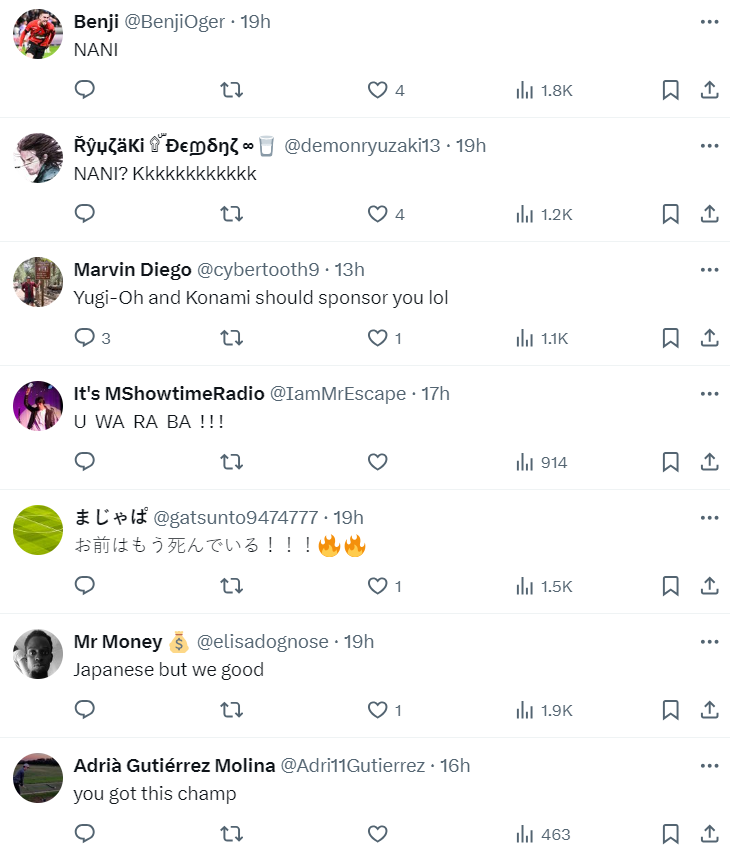The image size is (730, 861).
Task: Like the U WA RA BA tweet
Action: pyautogui.click(x=377, y=462)
